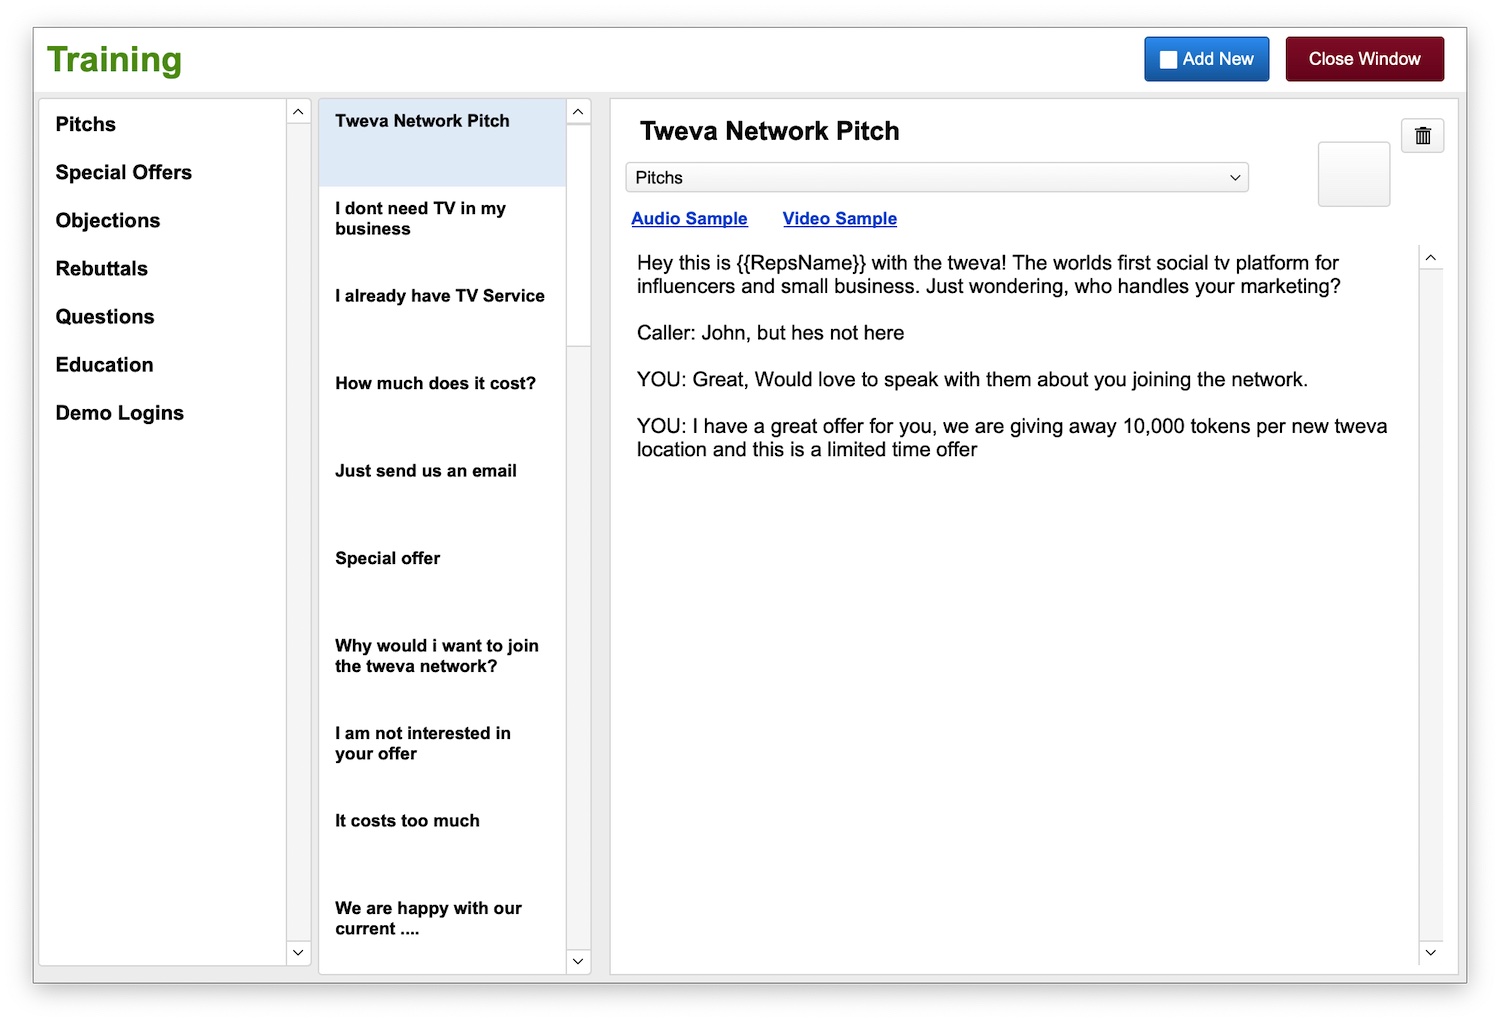This screenshot has width=1500, height=1022.
Task: Click the blank thumbnail box beside the dropdown
Action: pos(1353,175)
